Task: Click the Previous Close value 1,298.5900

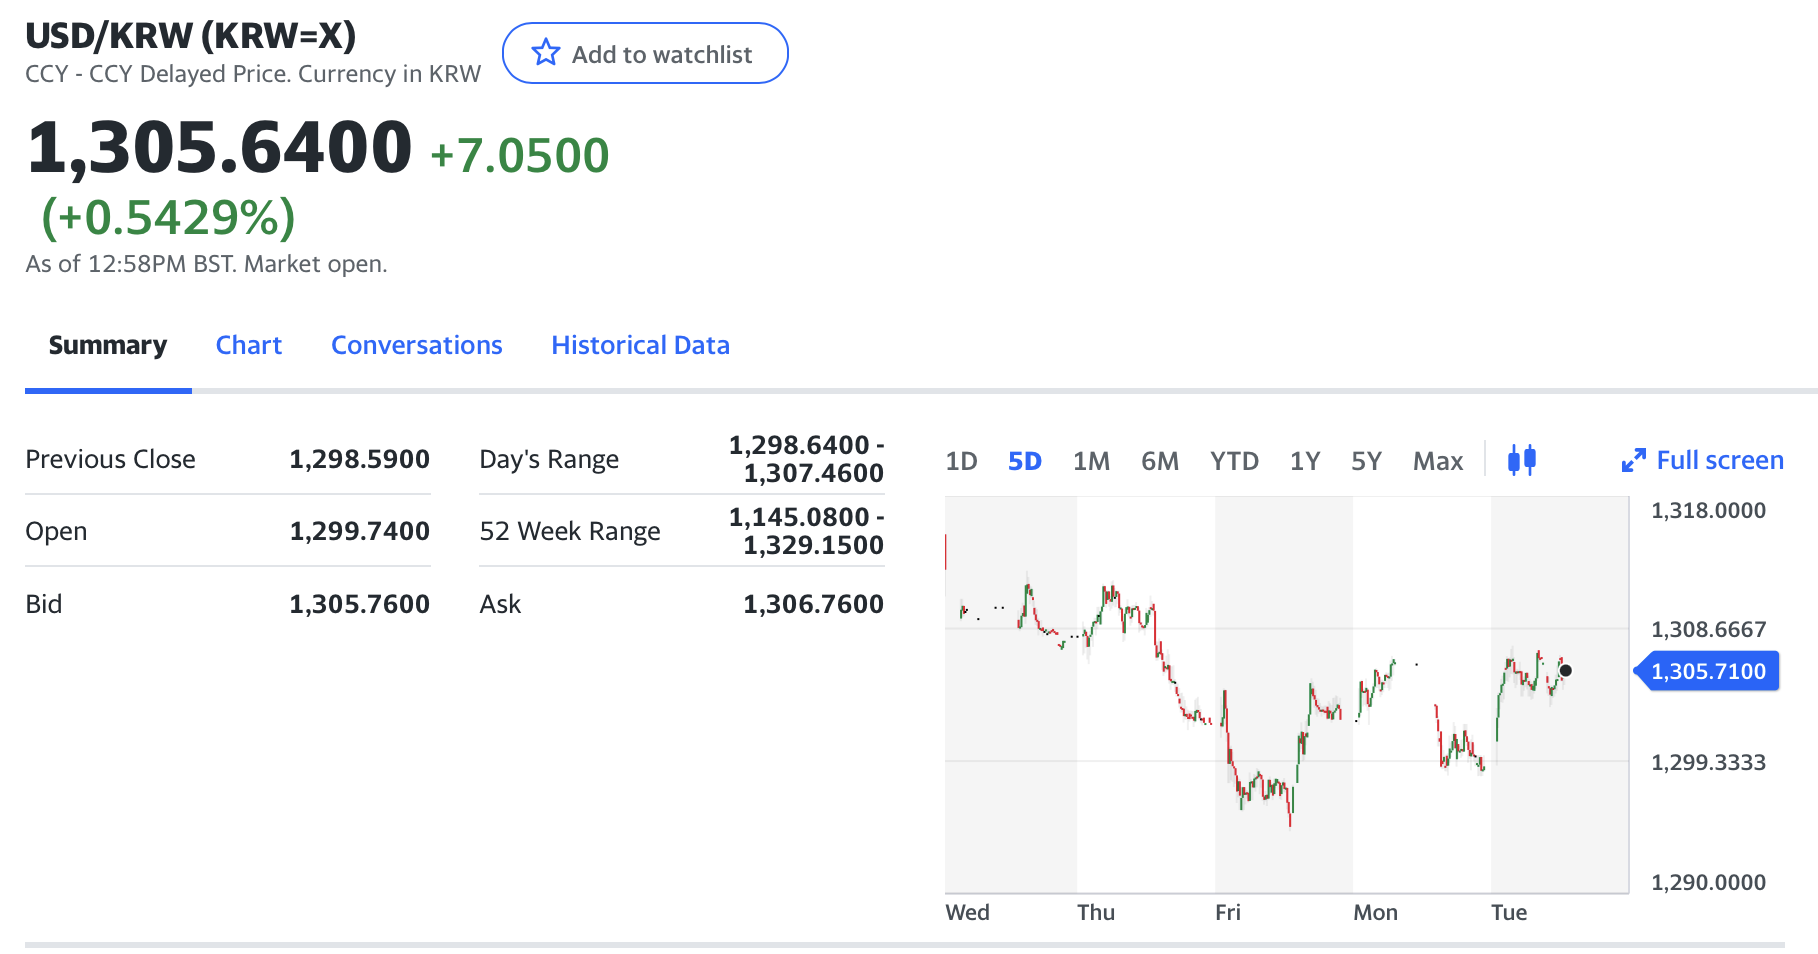Action: pos(360,459)
